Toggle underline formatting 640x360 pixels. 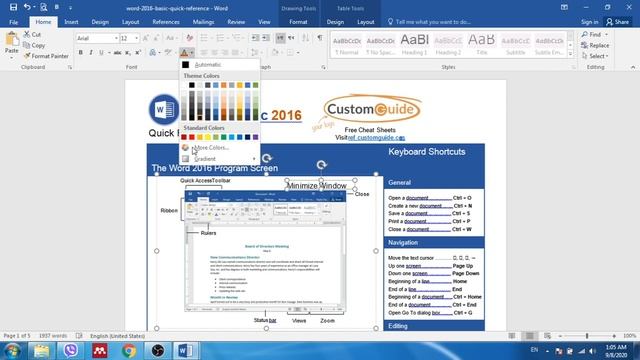(x=101, y=52)
